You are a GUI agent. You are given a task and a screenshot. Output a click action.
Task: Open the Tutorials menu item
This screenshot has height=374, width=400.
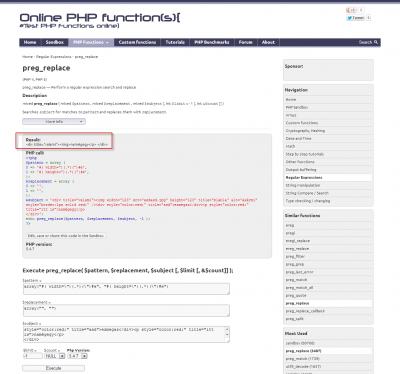[x=175, y=42]
